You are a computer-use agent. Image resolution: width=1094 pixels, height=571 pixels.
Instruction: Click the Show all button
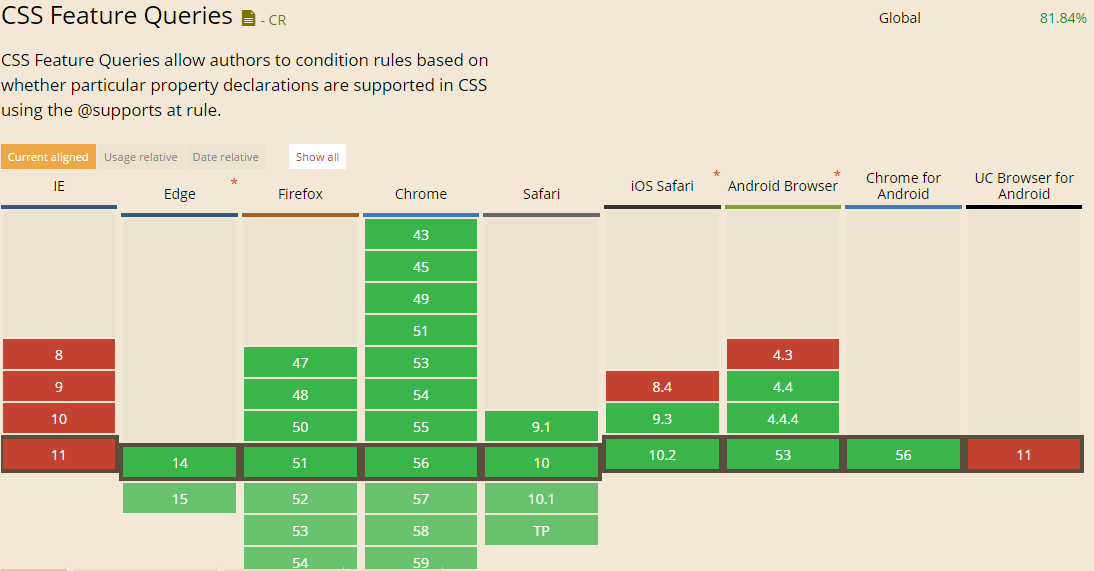(x=317, y=157)
